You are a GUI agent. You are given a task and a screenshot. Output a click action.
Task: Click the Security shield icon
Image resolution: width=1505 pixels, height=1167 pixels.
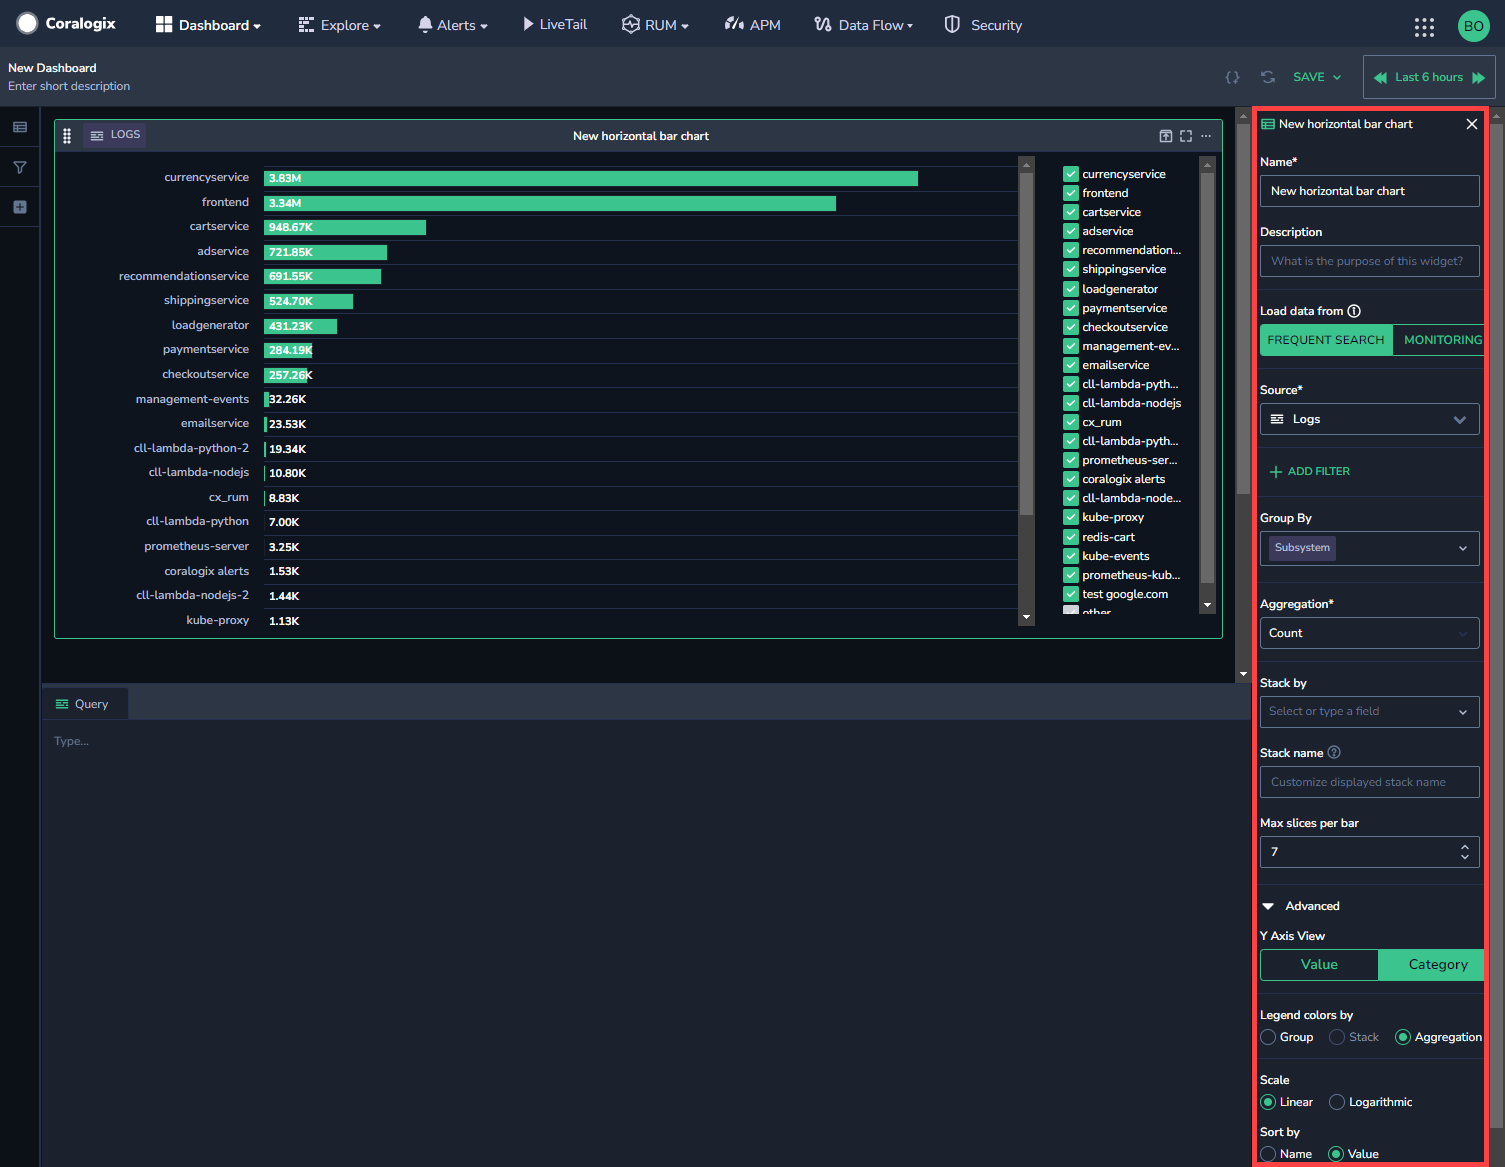[952, 24]
